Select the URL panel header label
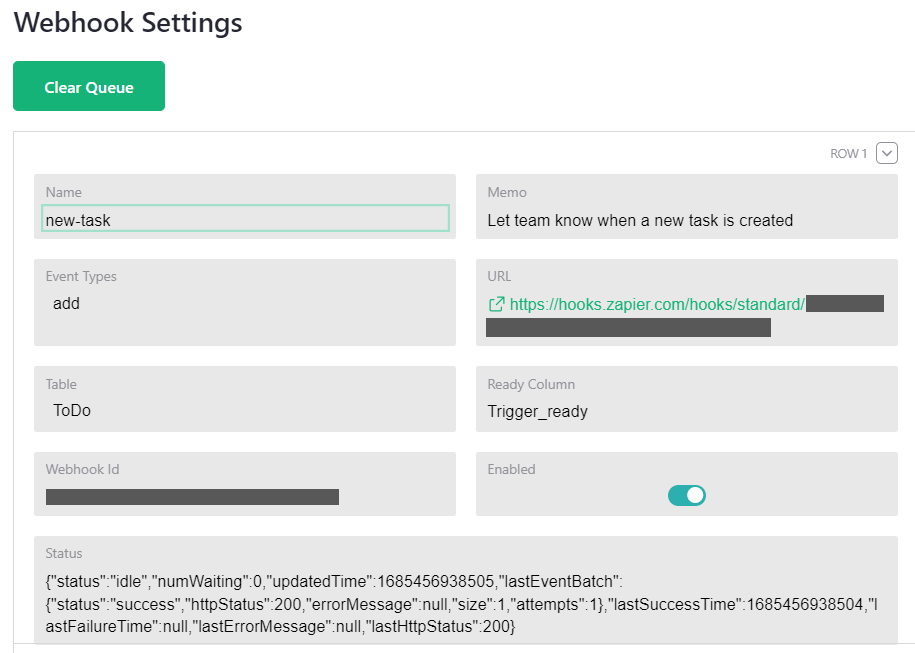The height and width of the screenshot is (653, 915). click(498, 276)
